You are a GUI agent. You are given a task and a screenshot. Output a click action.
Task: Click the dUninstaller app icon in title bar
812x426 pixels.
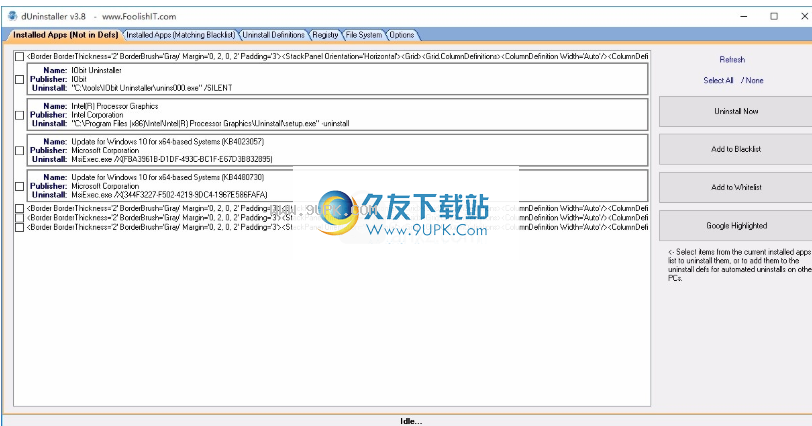[x=12, y=16]
